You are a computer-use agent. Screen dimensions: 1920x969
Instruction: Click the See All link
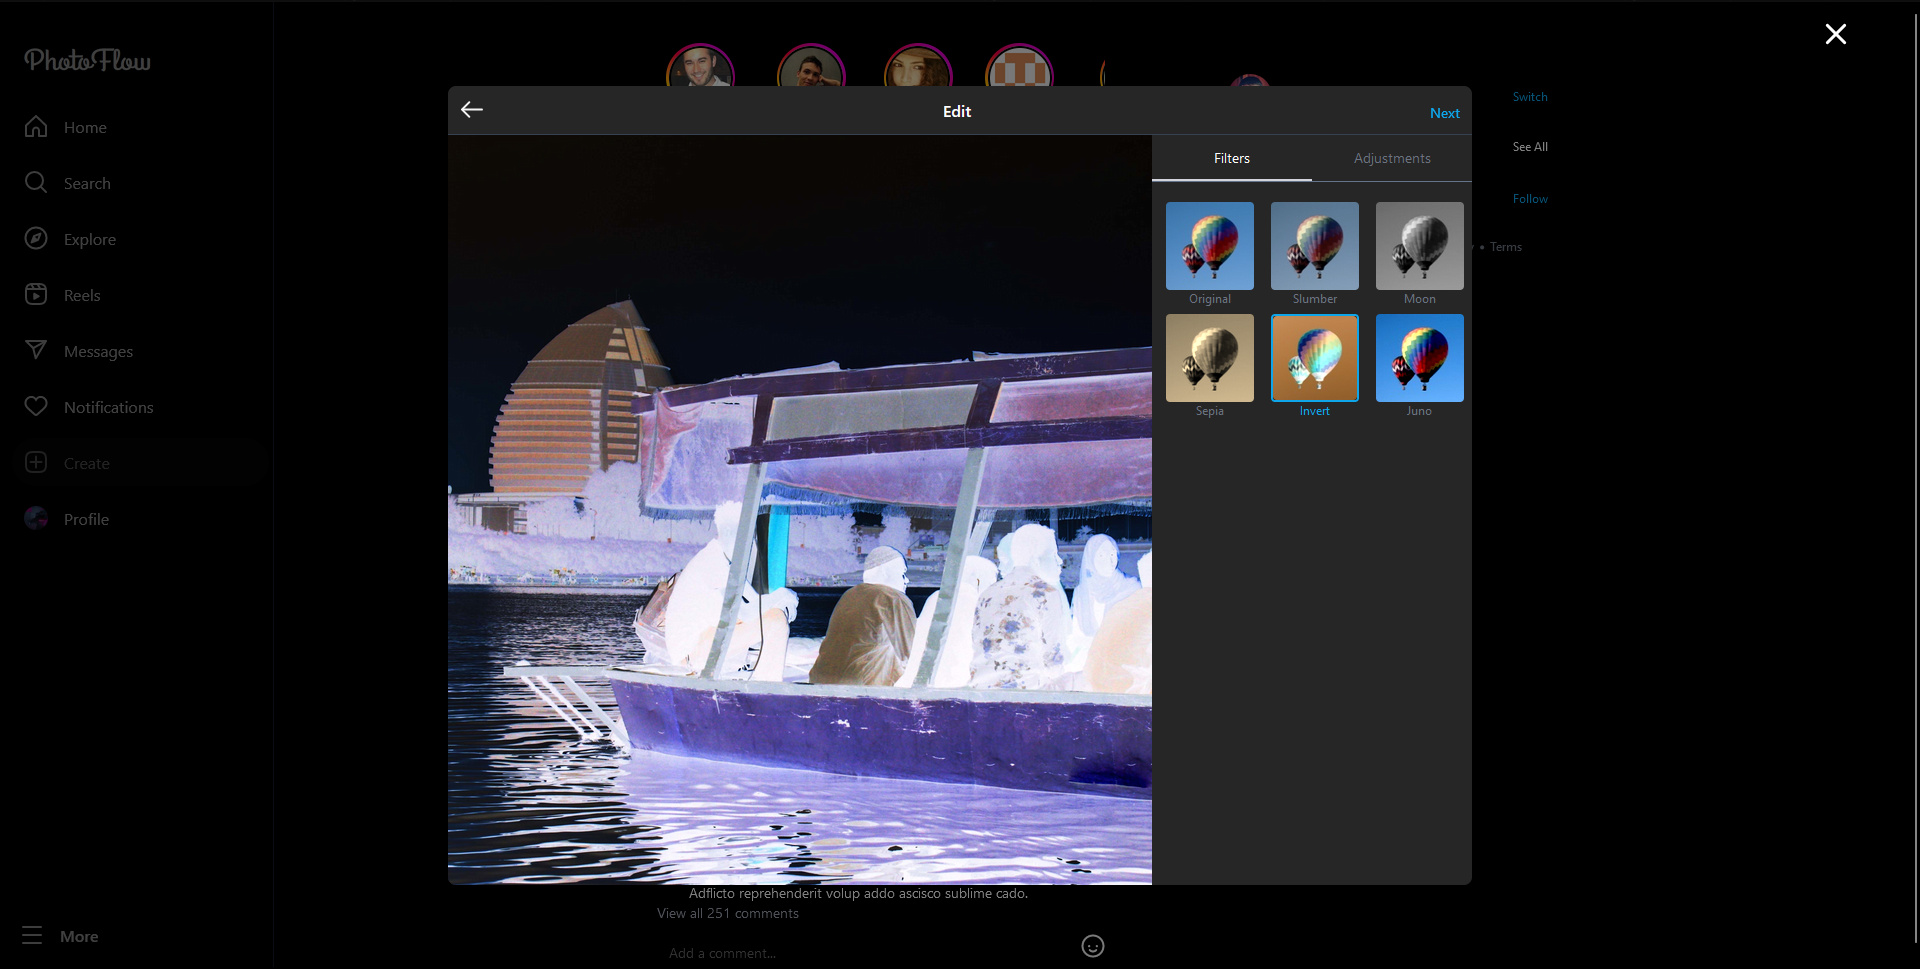(1530, 147)
